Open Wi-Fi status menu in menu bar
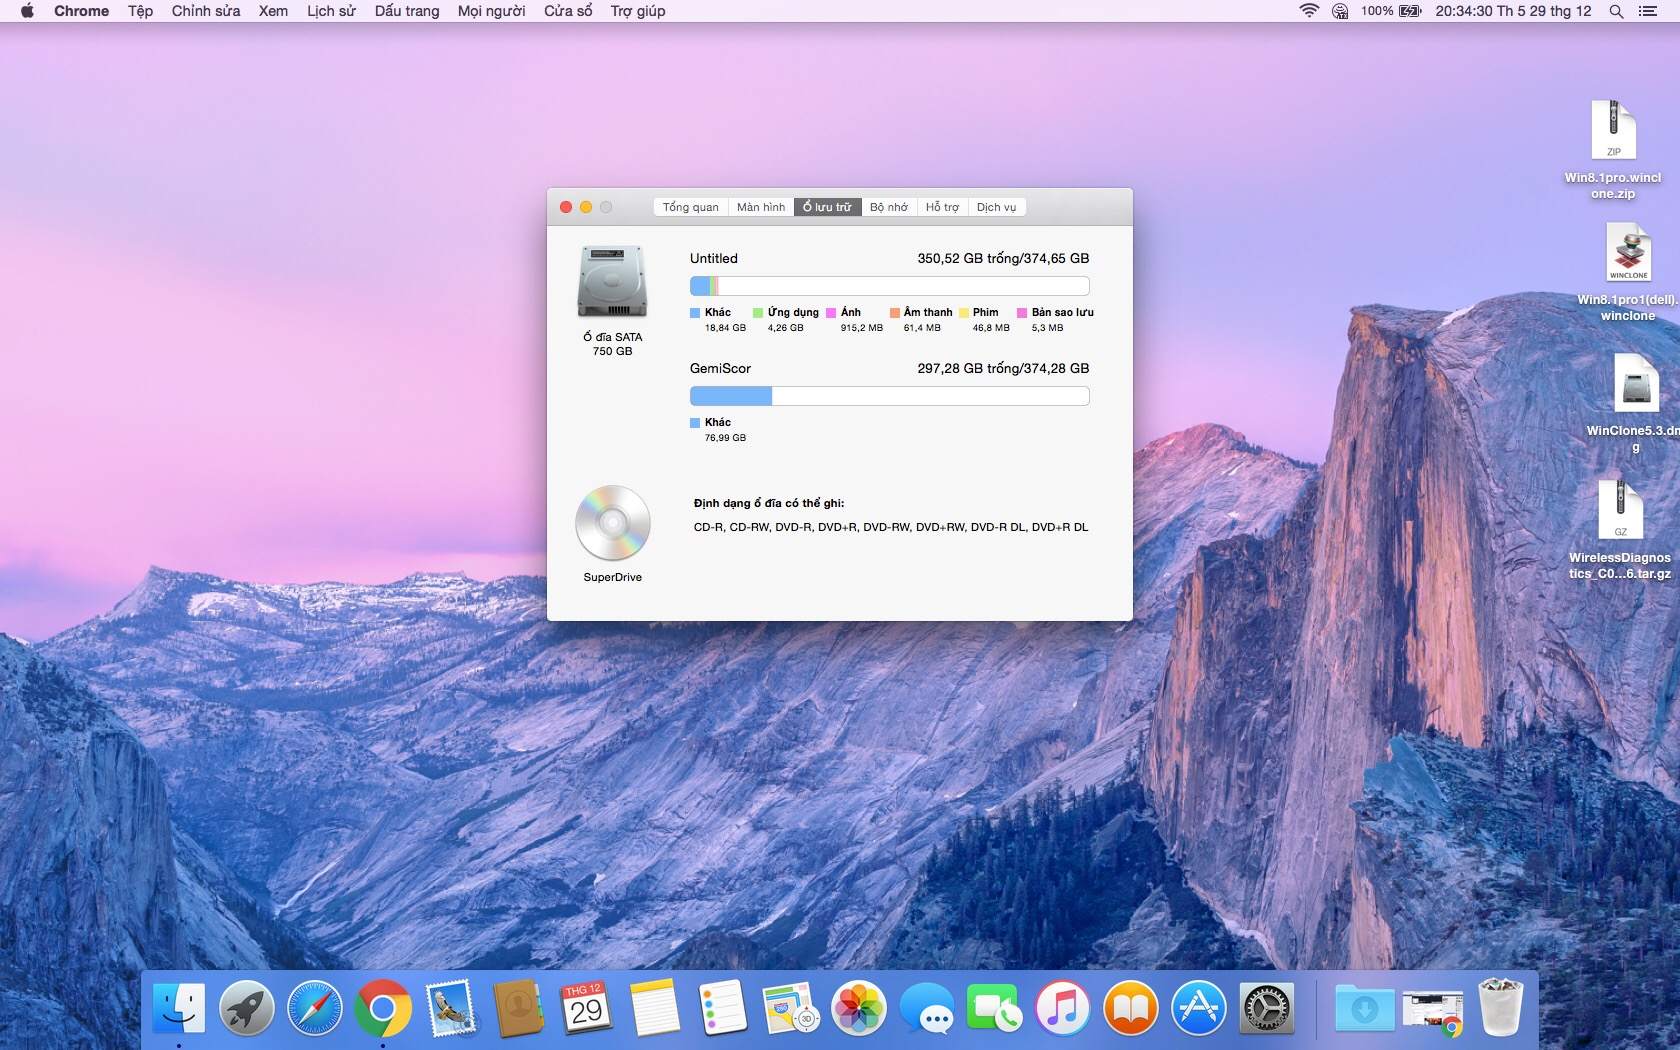1680x1050 pixels. tap(1308, 11)
